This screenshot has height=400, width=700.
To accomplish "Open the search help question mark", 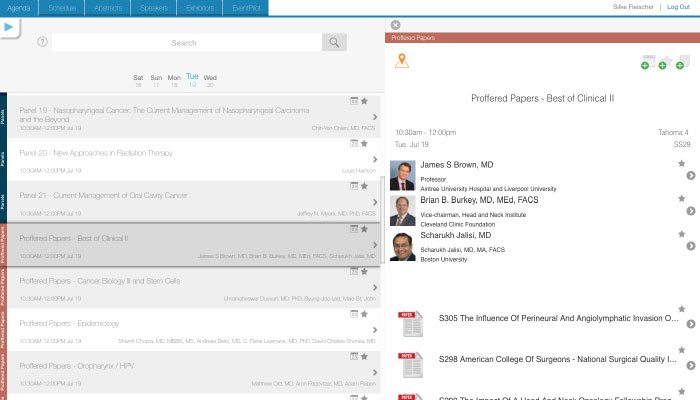I will (42, 42).
